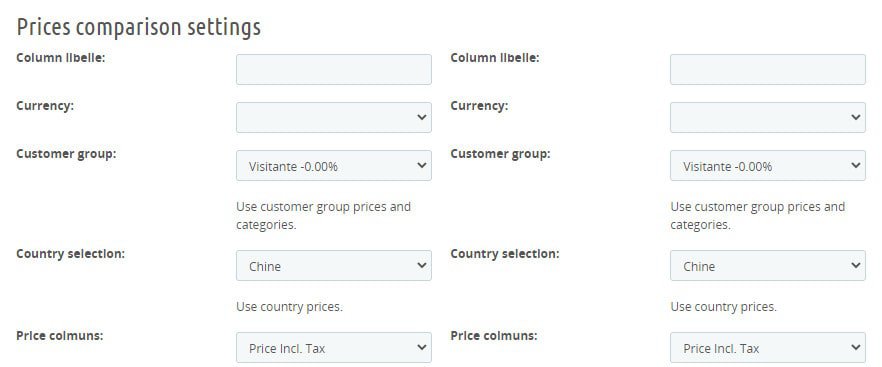The width and height of the screenshot is (882, 367).
Task: Click the right Country selection label
Action: point(505,253)
